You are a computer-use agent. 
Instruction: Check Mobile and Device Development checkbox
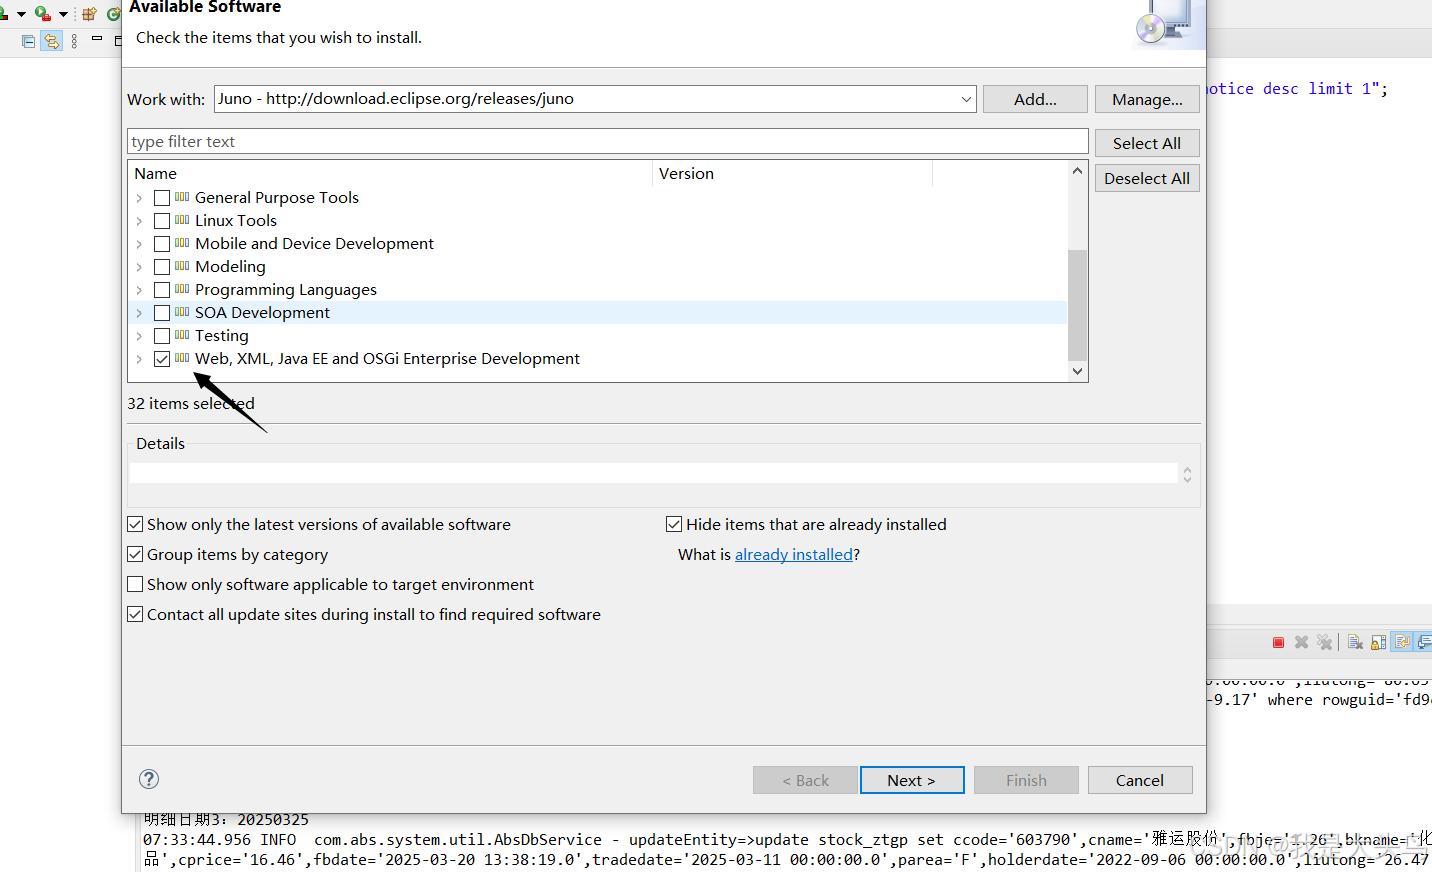point(162,244)
